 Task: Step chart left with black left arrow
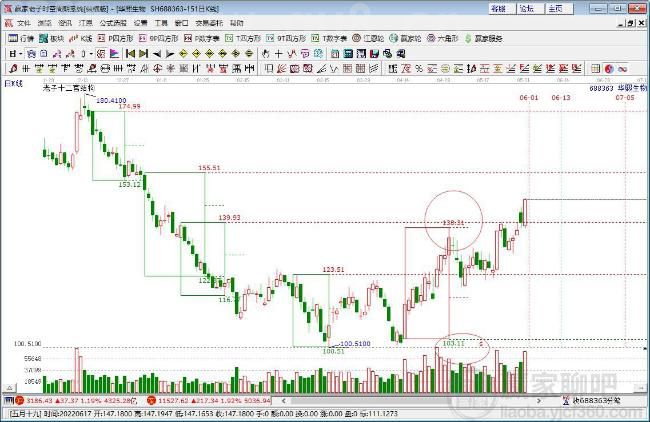157,54
